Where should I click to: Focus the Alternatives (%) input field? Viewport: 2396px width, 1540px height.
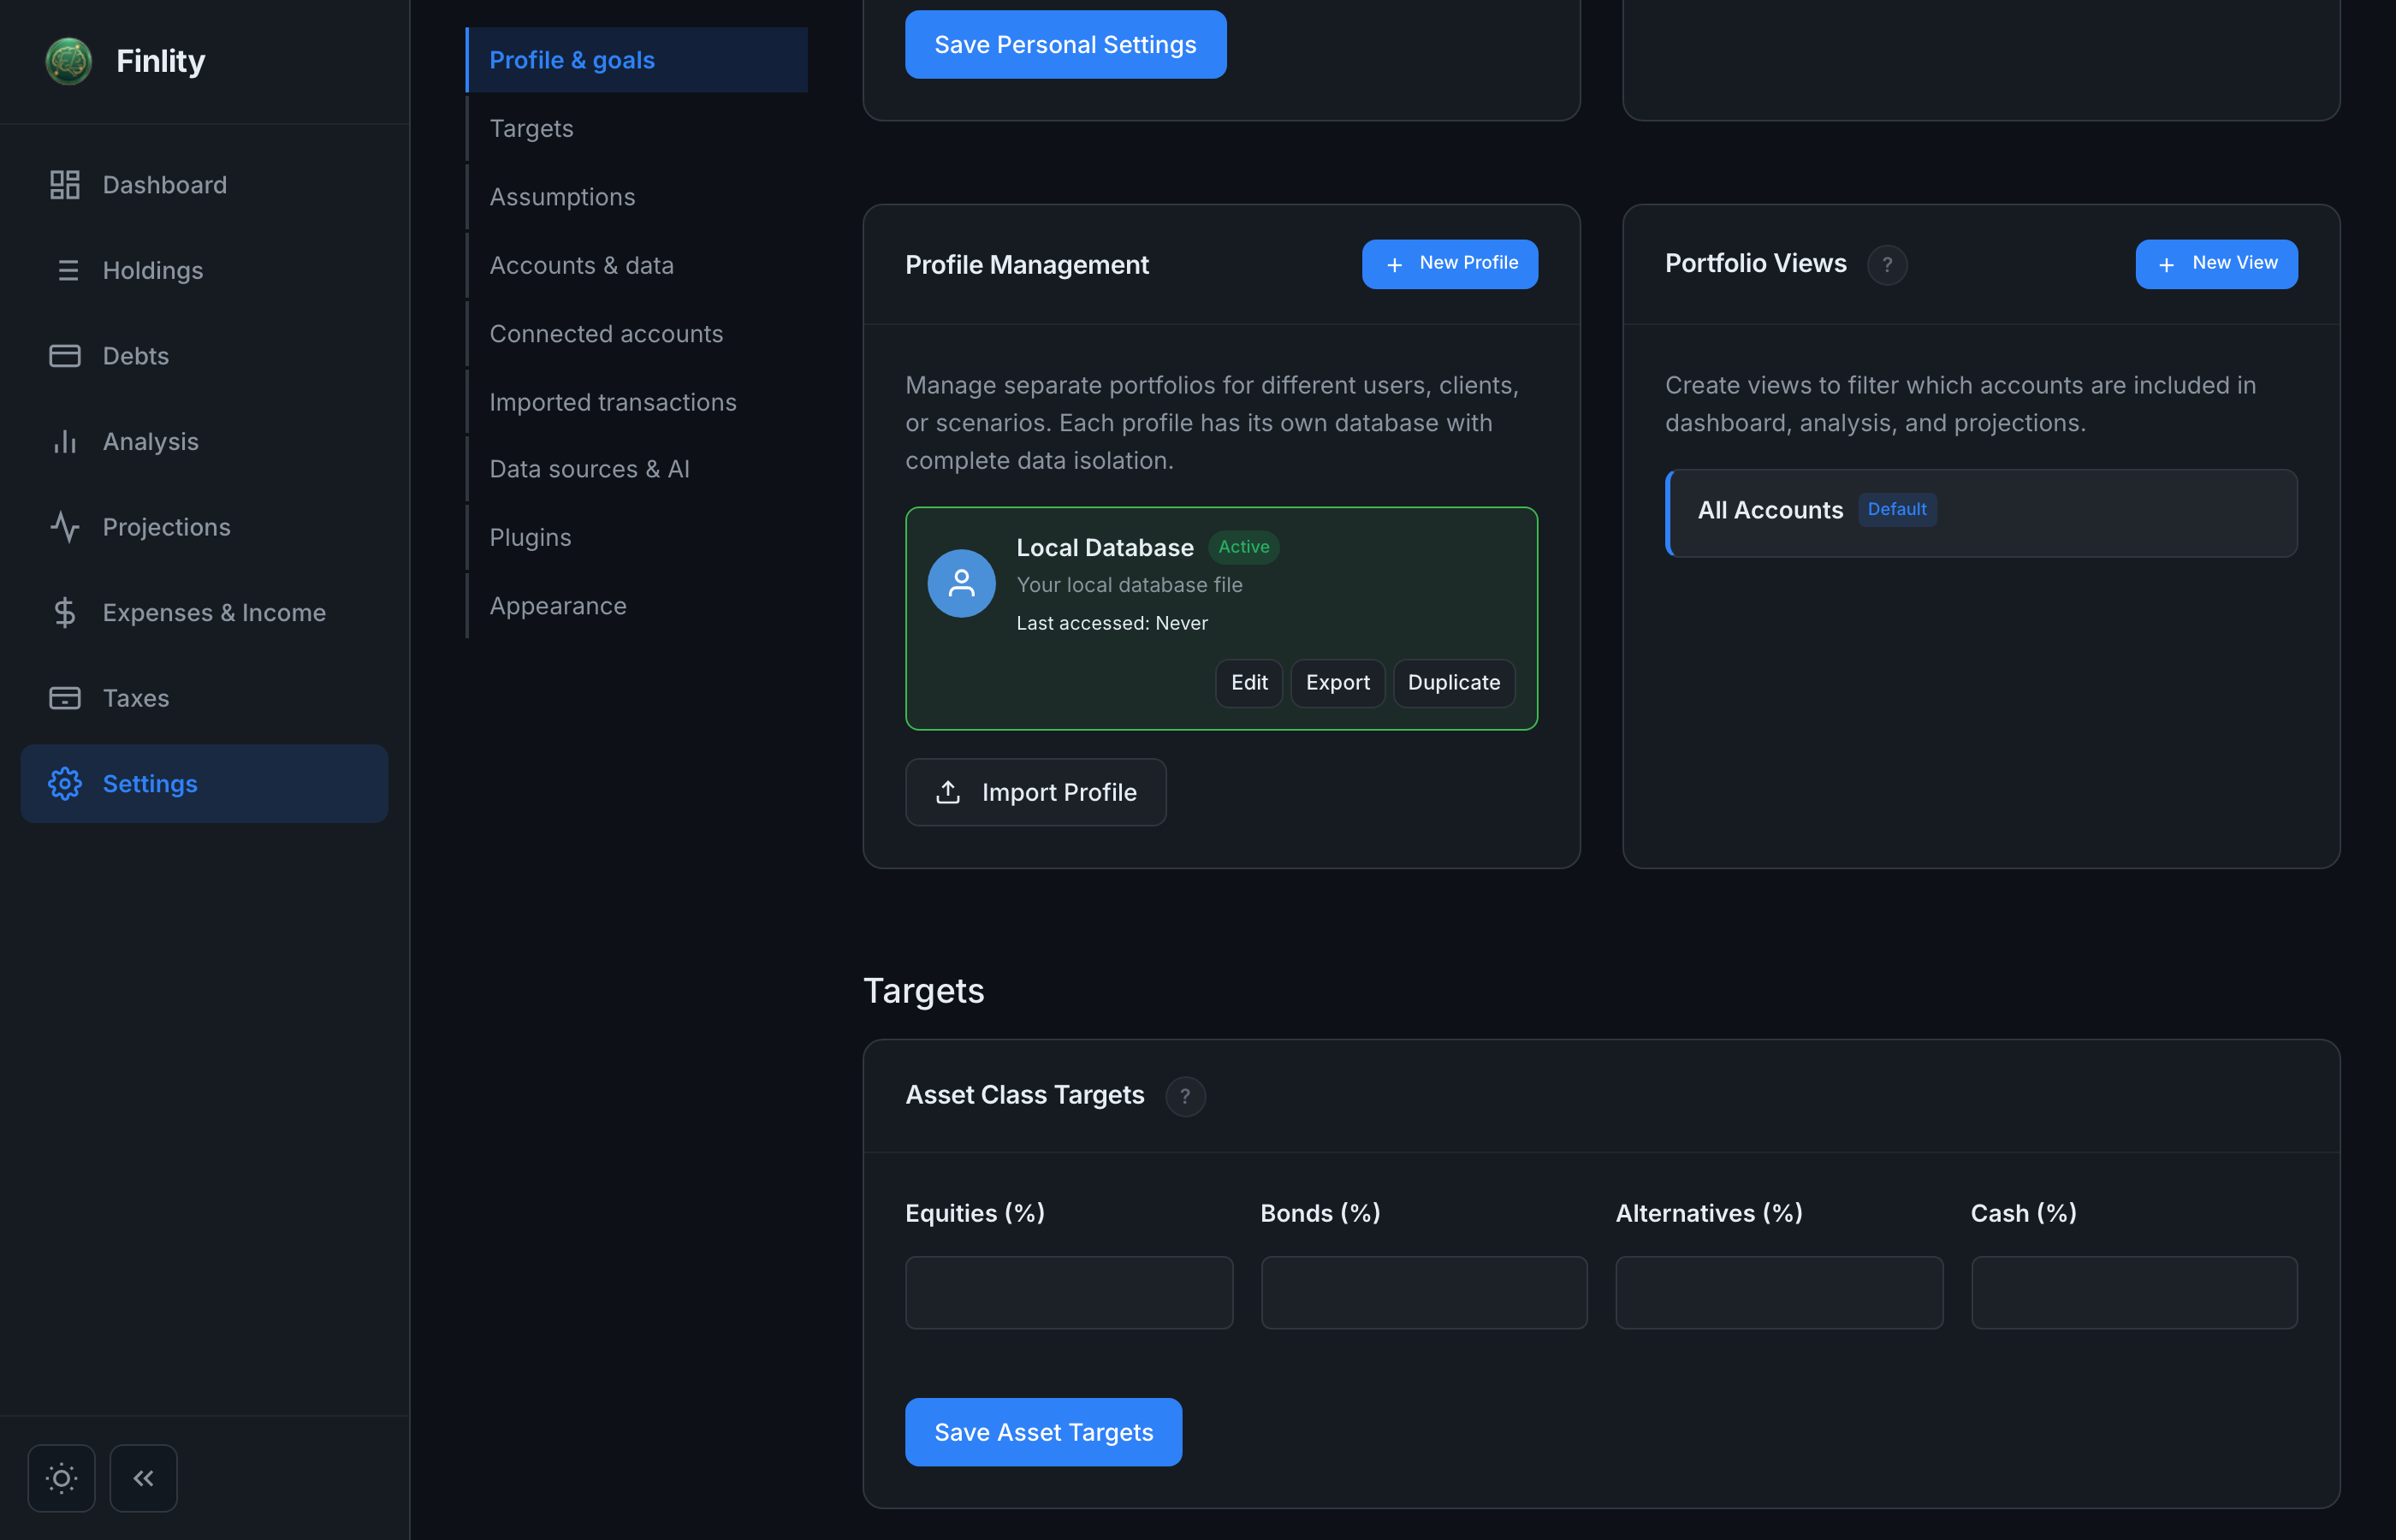click(1779, 1292)
